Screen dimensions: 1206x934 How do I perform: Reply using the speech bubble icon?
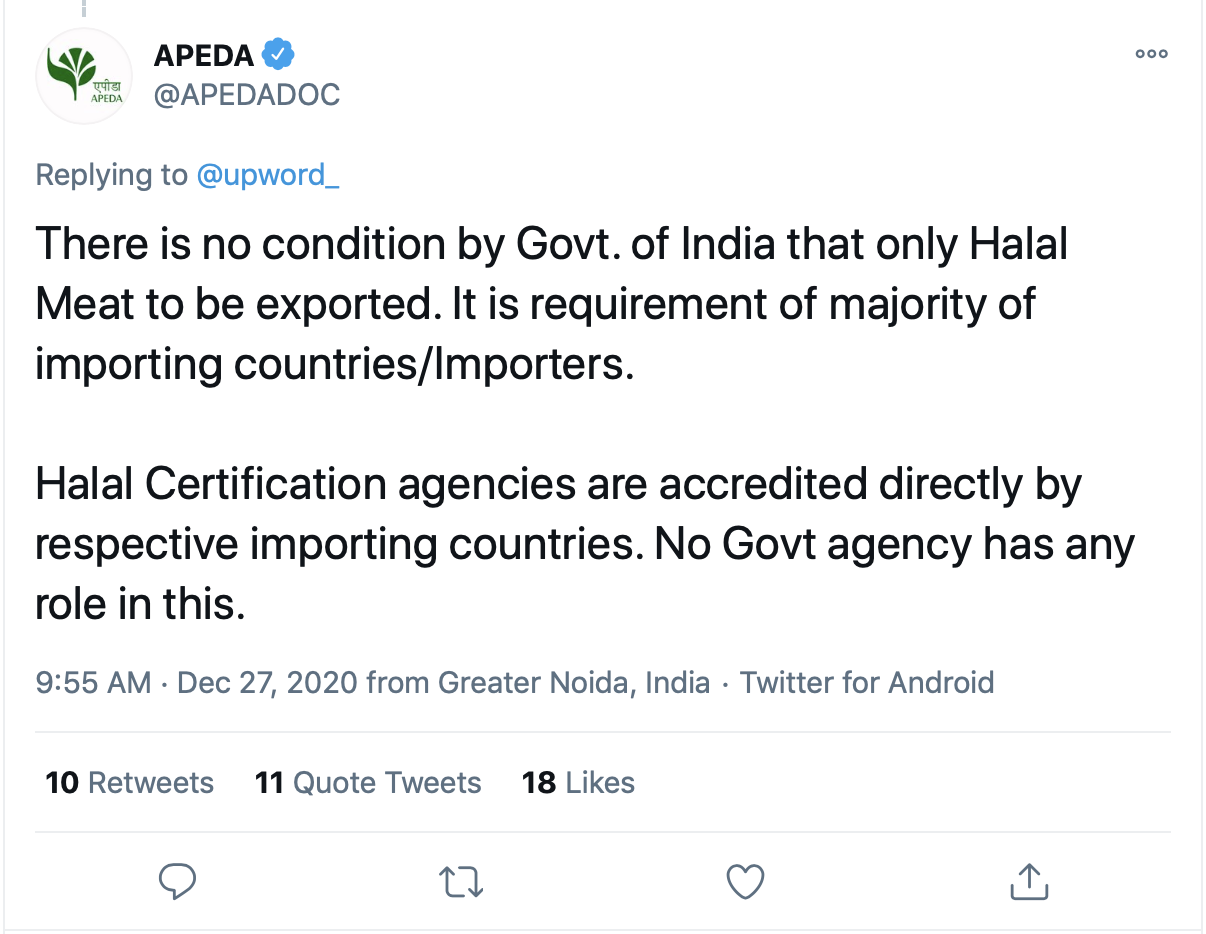tap(178, 881)
